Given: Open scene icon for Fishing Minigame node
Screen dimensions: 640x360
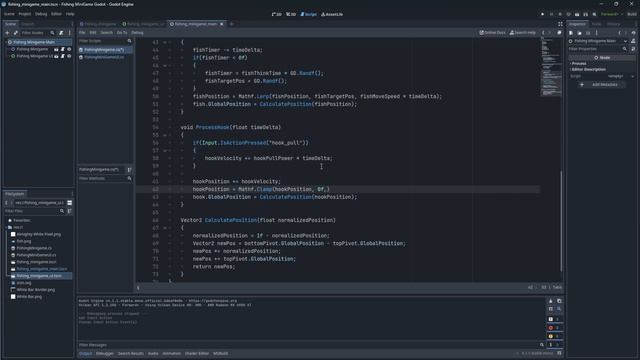Looking at the screenshot, I should 56,49.
